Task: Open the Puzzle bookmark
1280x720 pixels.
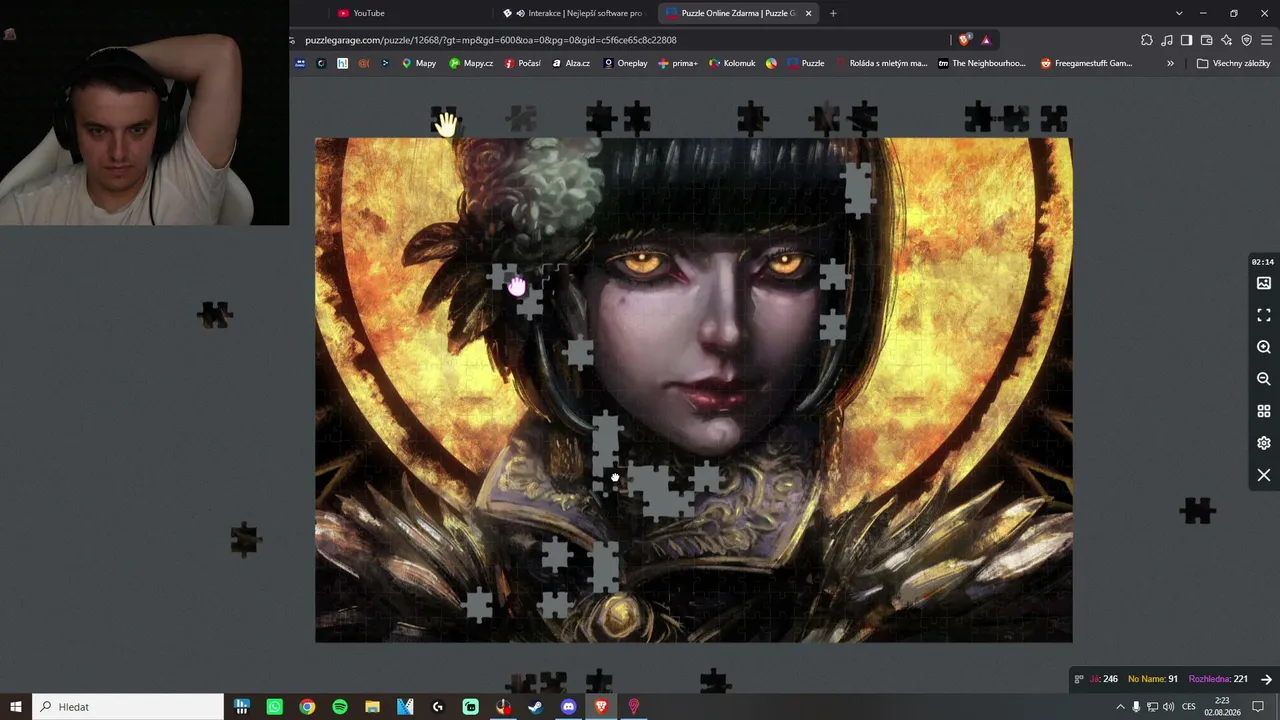Action: 806,63
